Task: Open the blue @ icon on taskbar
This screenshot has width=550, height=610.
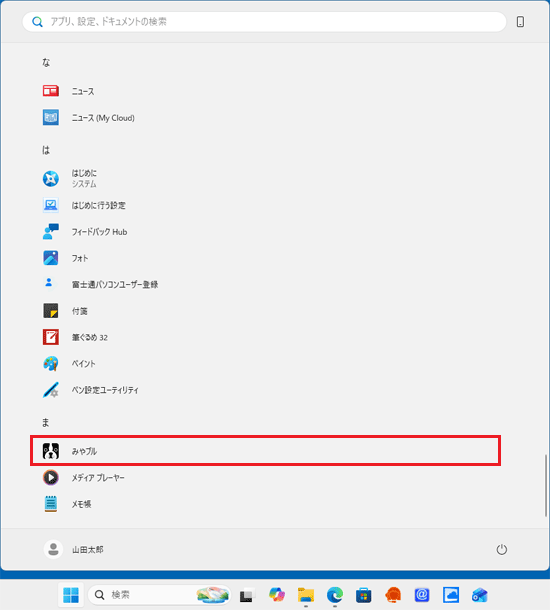Action: click(x=422, y=594)
